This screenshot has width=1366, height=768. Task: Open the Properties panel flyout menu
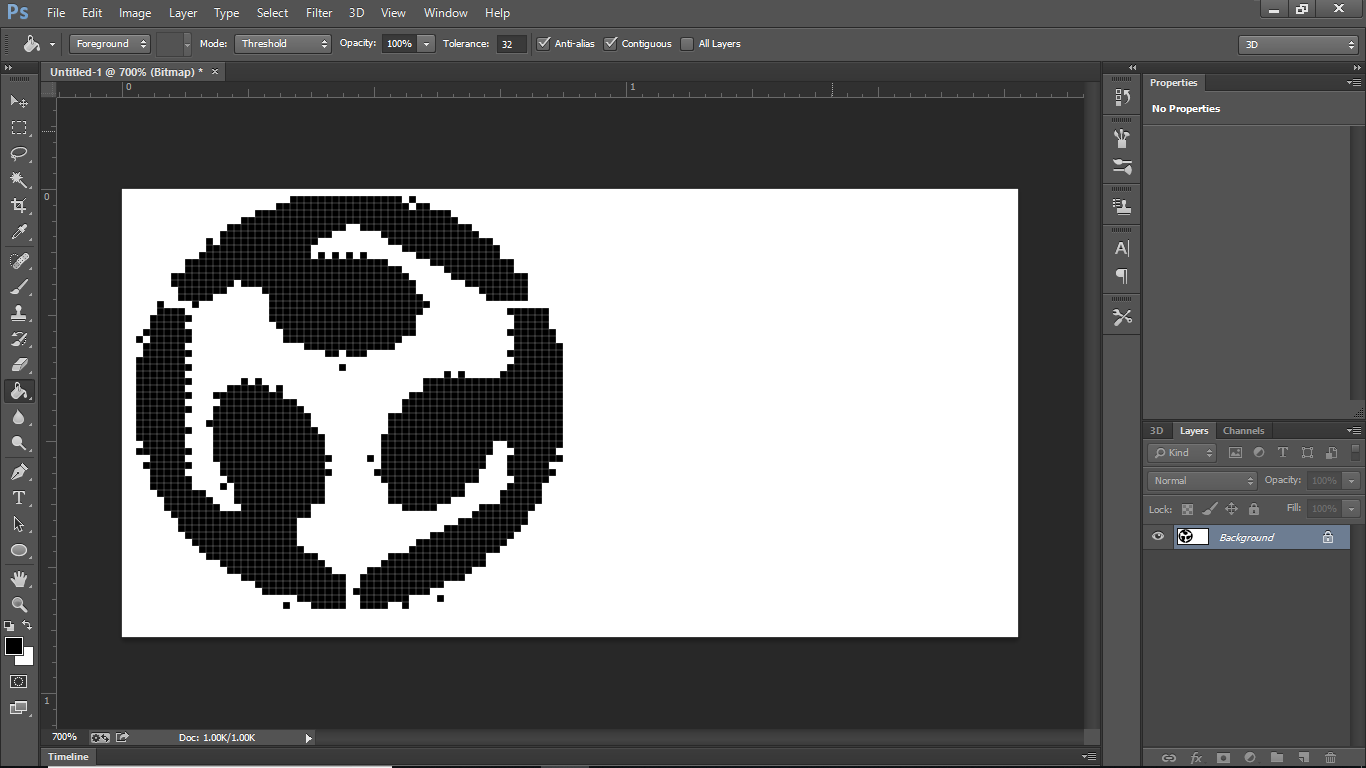tap(1354, 82)
